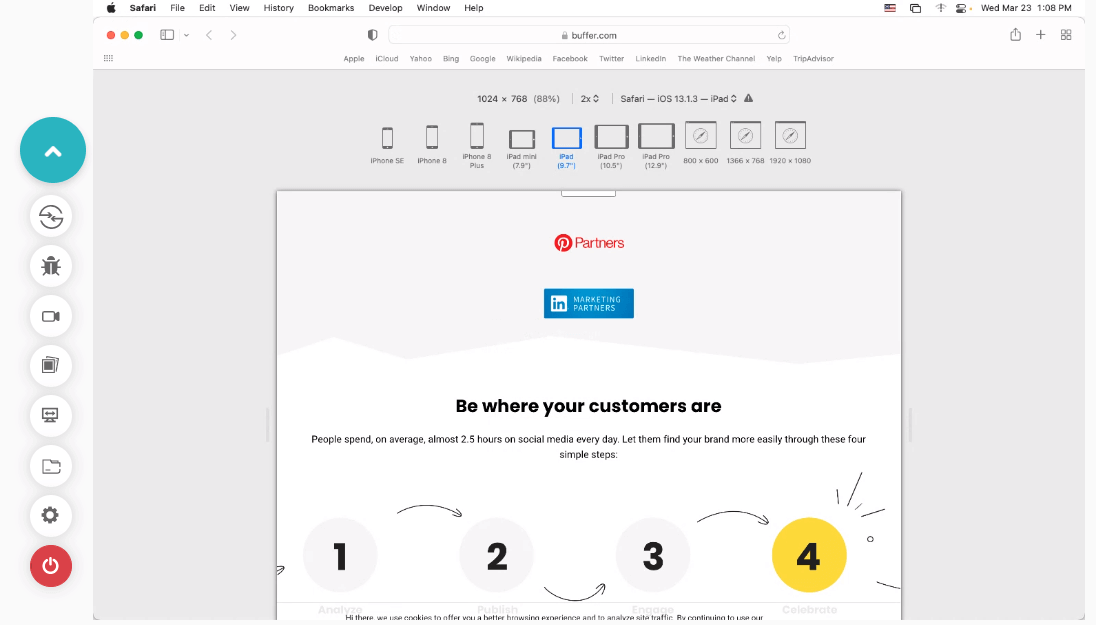Click the Safari sidebar toggle icon
The image size is (1096, 625).
[x=167, y=35]
